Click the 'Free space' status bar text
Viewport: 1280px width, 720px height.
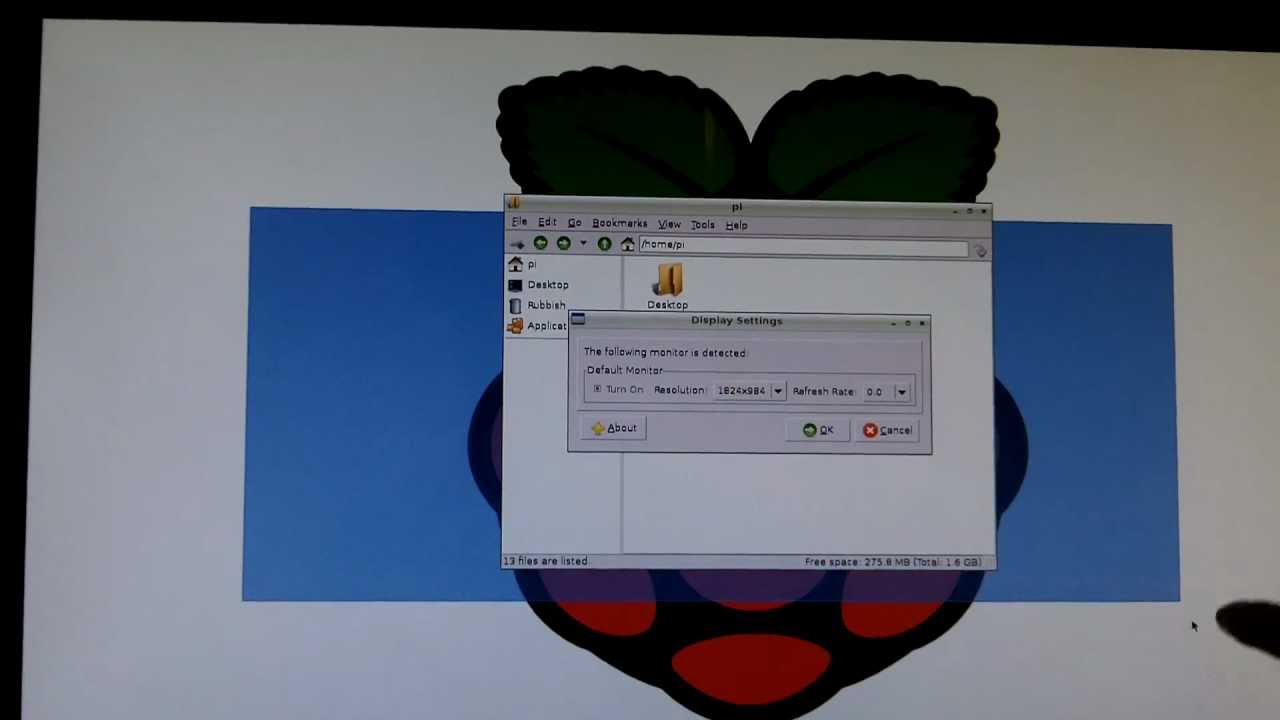(x=892, y=562)
